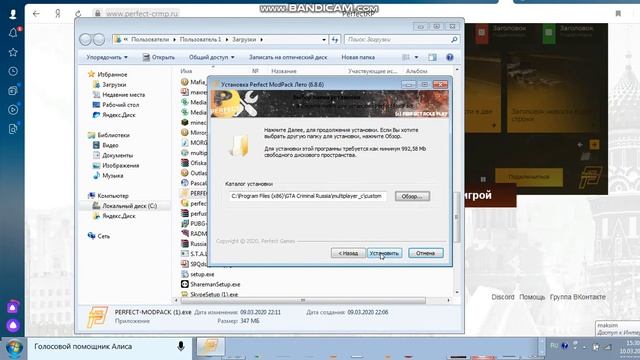Click the Explorer search field Поиск: Загрузки

[x=402, y=40]
